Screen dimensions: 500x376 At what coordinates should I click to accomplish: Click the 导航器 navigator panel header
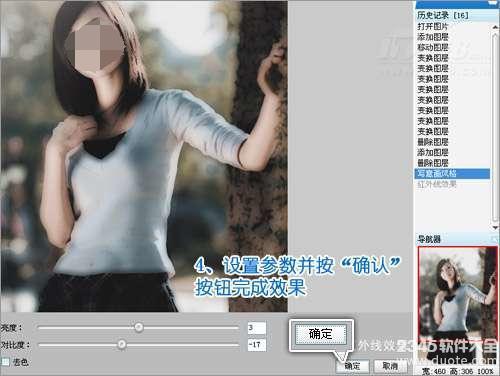pos(457,239)
